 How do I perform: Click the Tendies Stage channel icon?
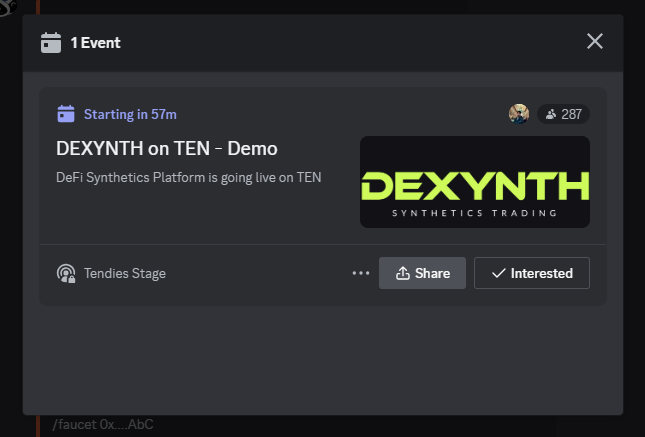pos(66,273)
